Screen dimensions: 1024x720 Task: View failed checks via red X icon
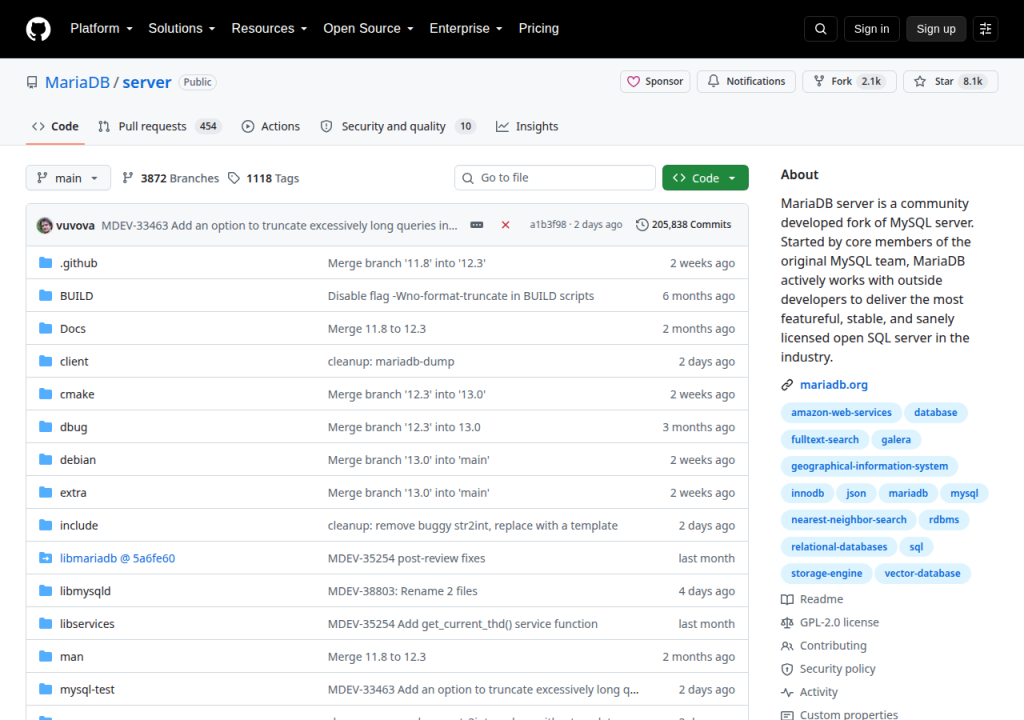505,225
